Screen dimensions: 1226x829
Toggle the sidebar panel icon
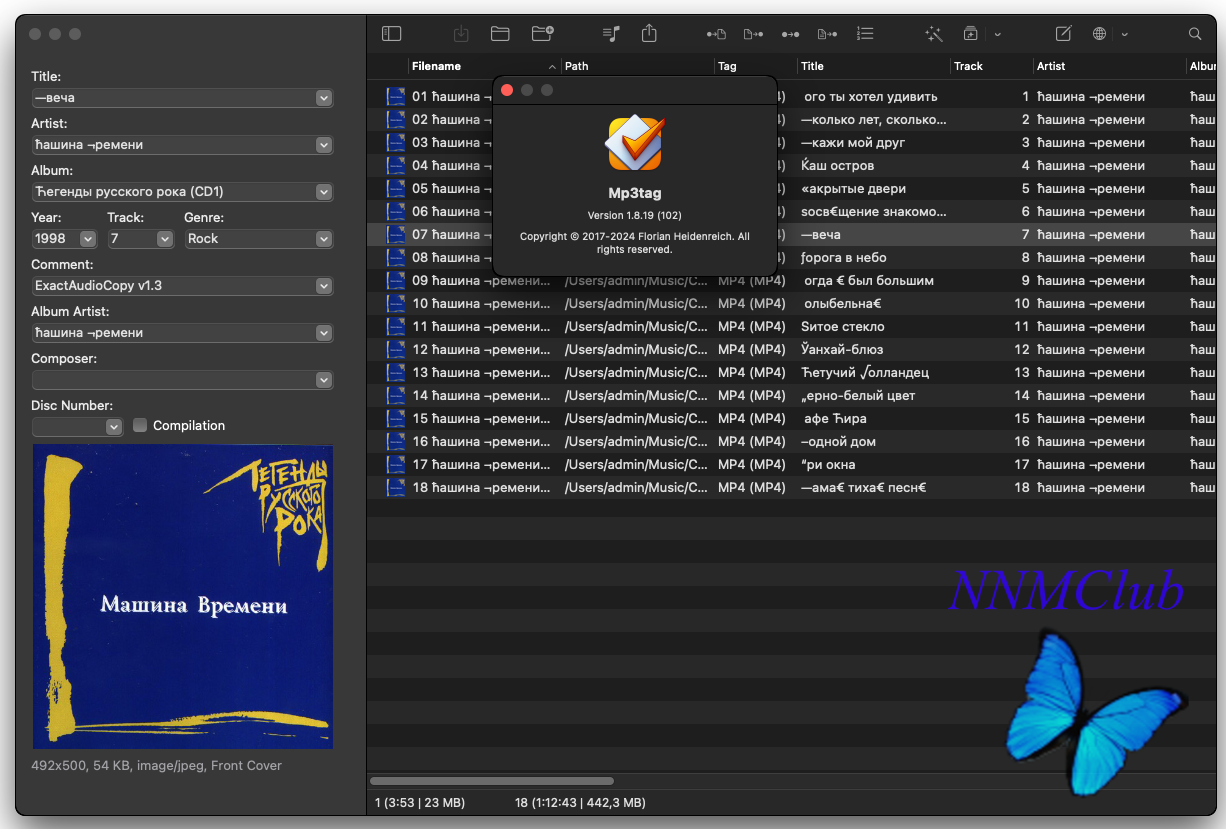tap(392, 34)
